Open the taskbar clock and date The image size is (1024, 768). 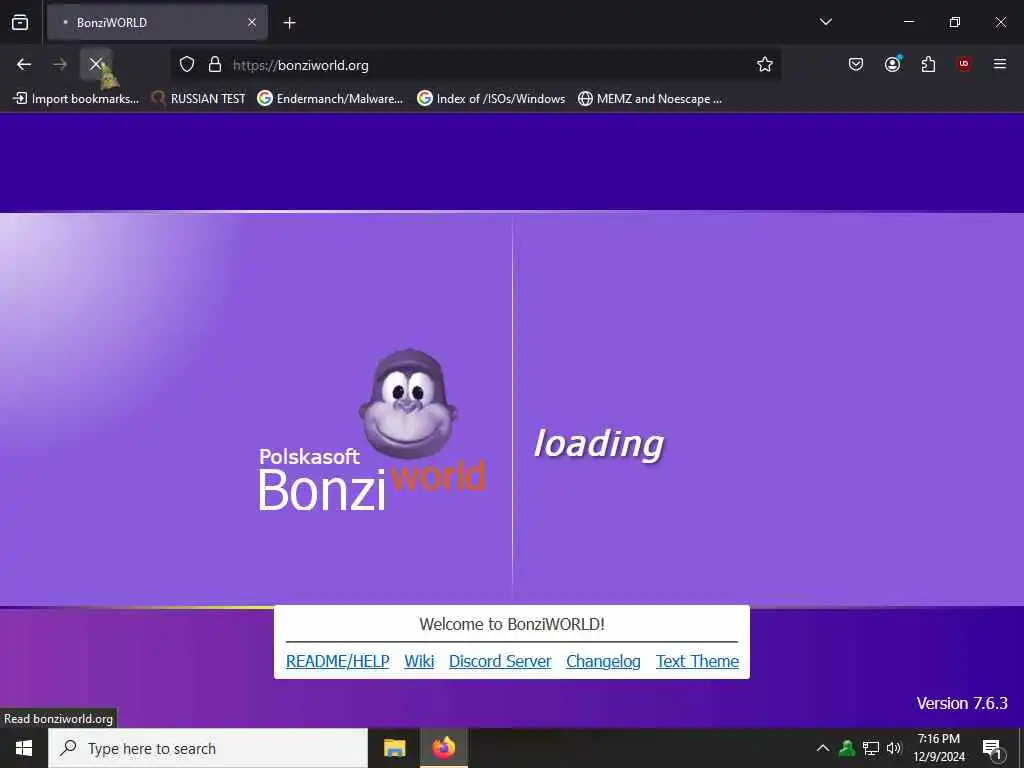click(x=939, y=748)
